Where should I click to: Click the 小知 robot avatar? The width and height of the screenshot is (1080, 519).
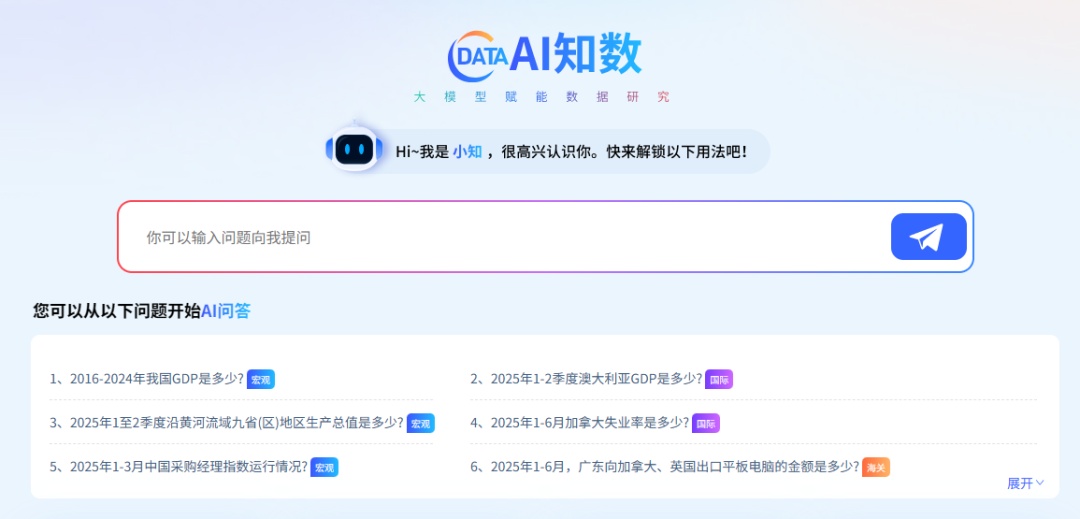coord(354,151)
